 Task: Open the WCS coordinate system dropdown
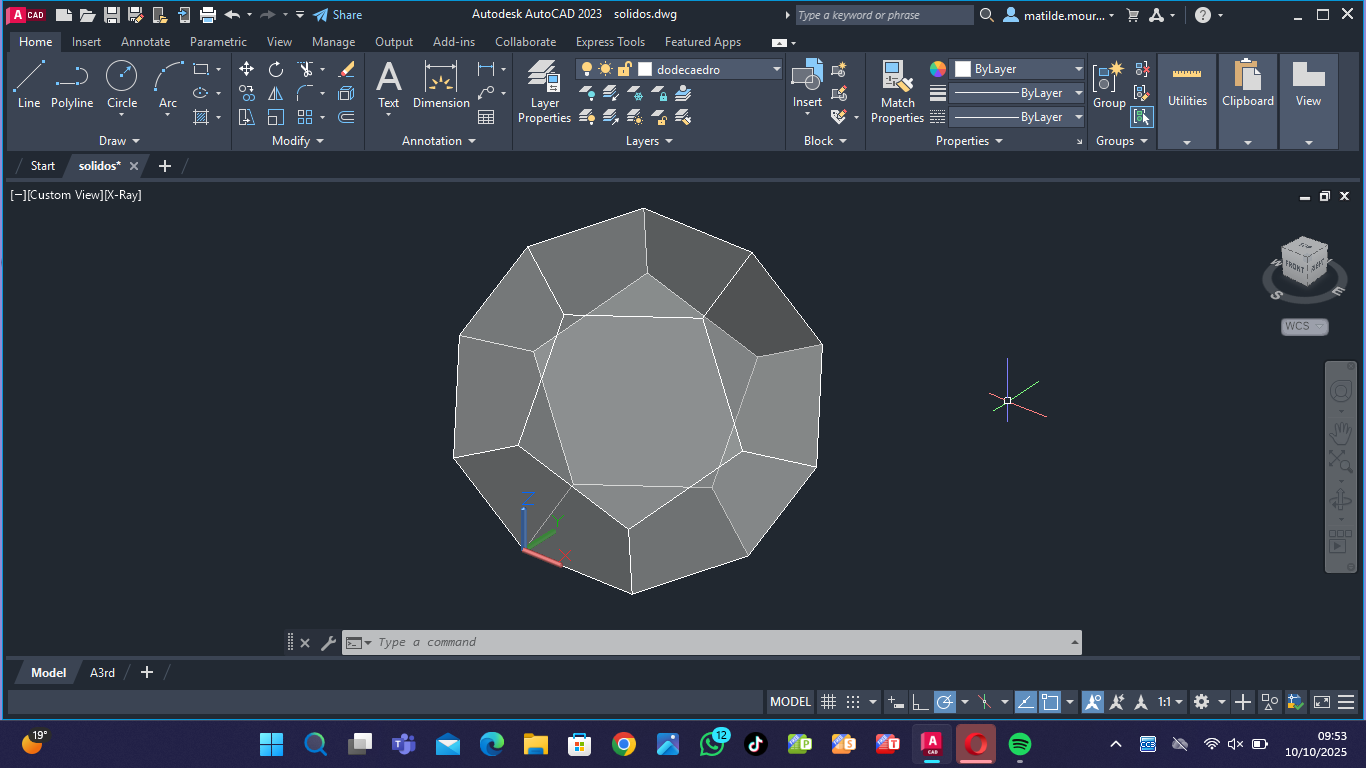click(x=1305, y=326)
